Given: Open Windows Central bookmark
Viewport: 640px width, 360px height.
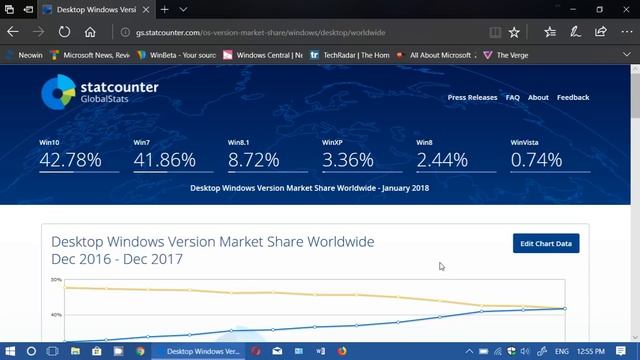Looking at the screenshot, I should pos(263,55).
